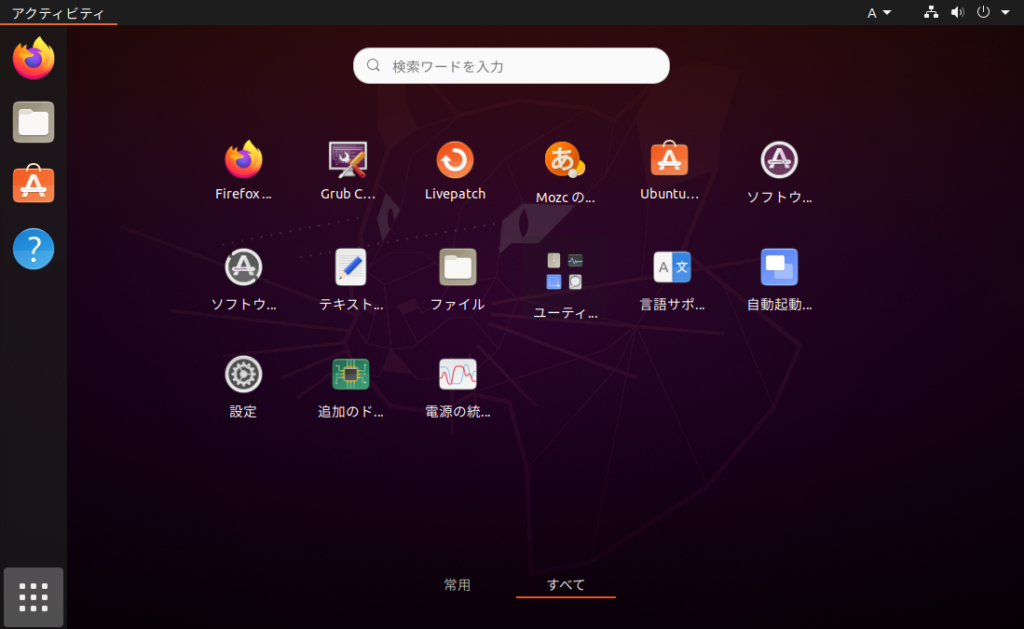Select the すべて all apps tab

pos(566,585)
